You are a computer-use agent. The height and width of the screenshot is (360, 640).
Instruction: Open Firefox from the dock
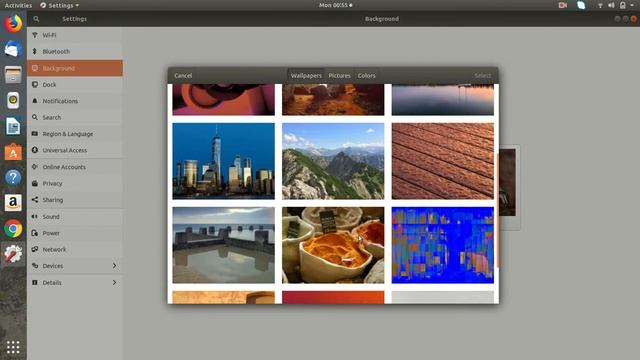pos(13,24)
